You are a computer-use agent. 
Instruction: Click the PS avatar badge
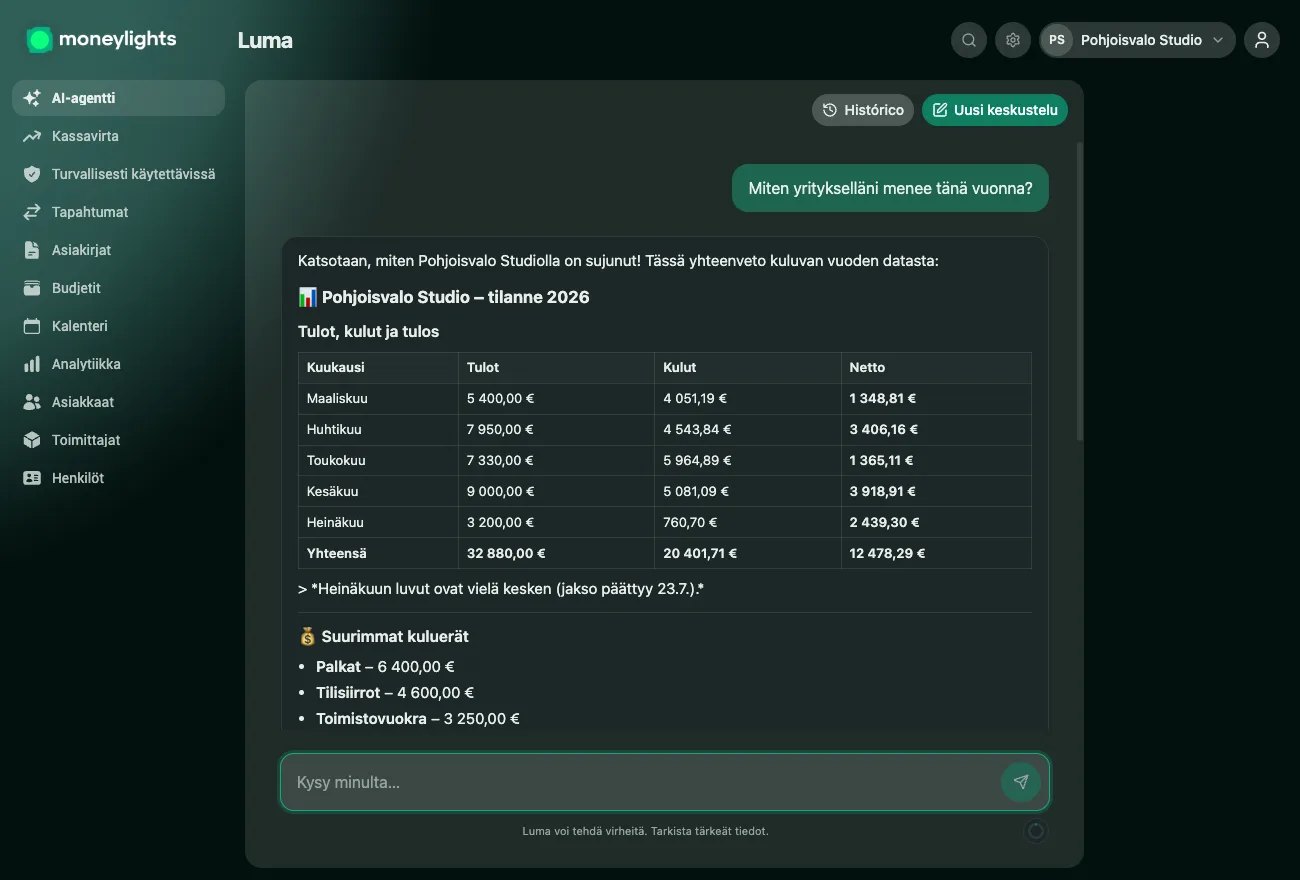pos(1057,40)
